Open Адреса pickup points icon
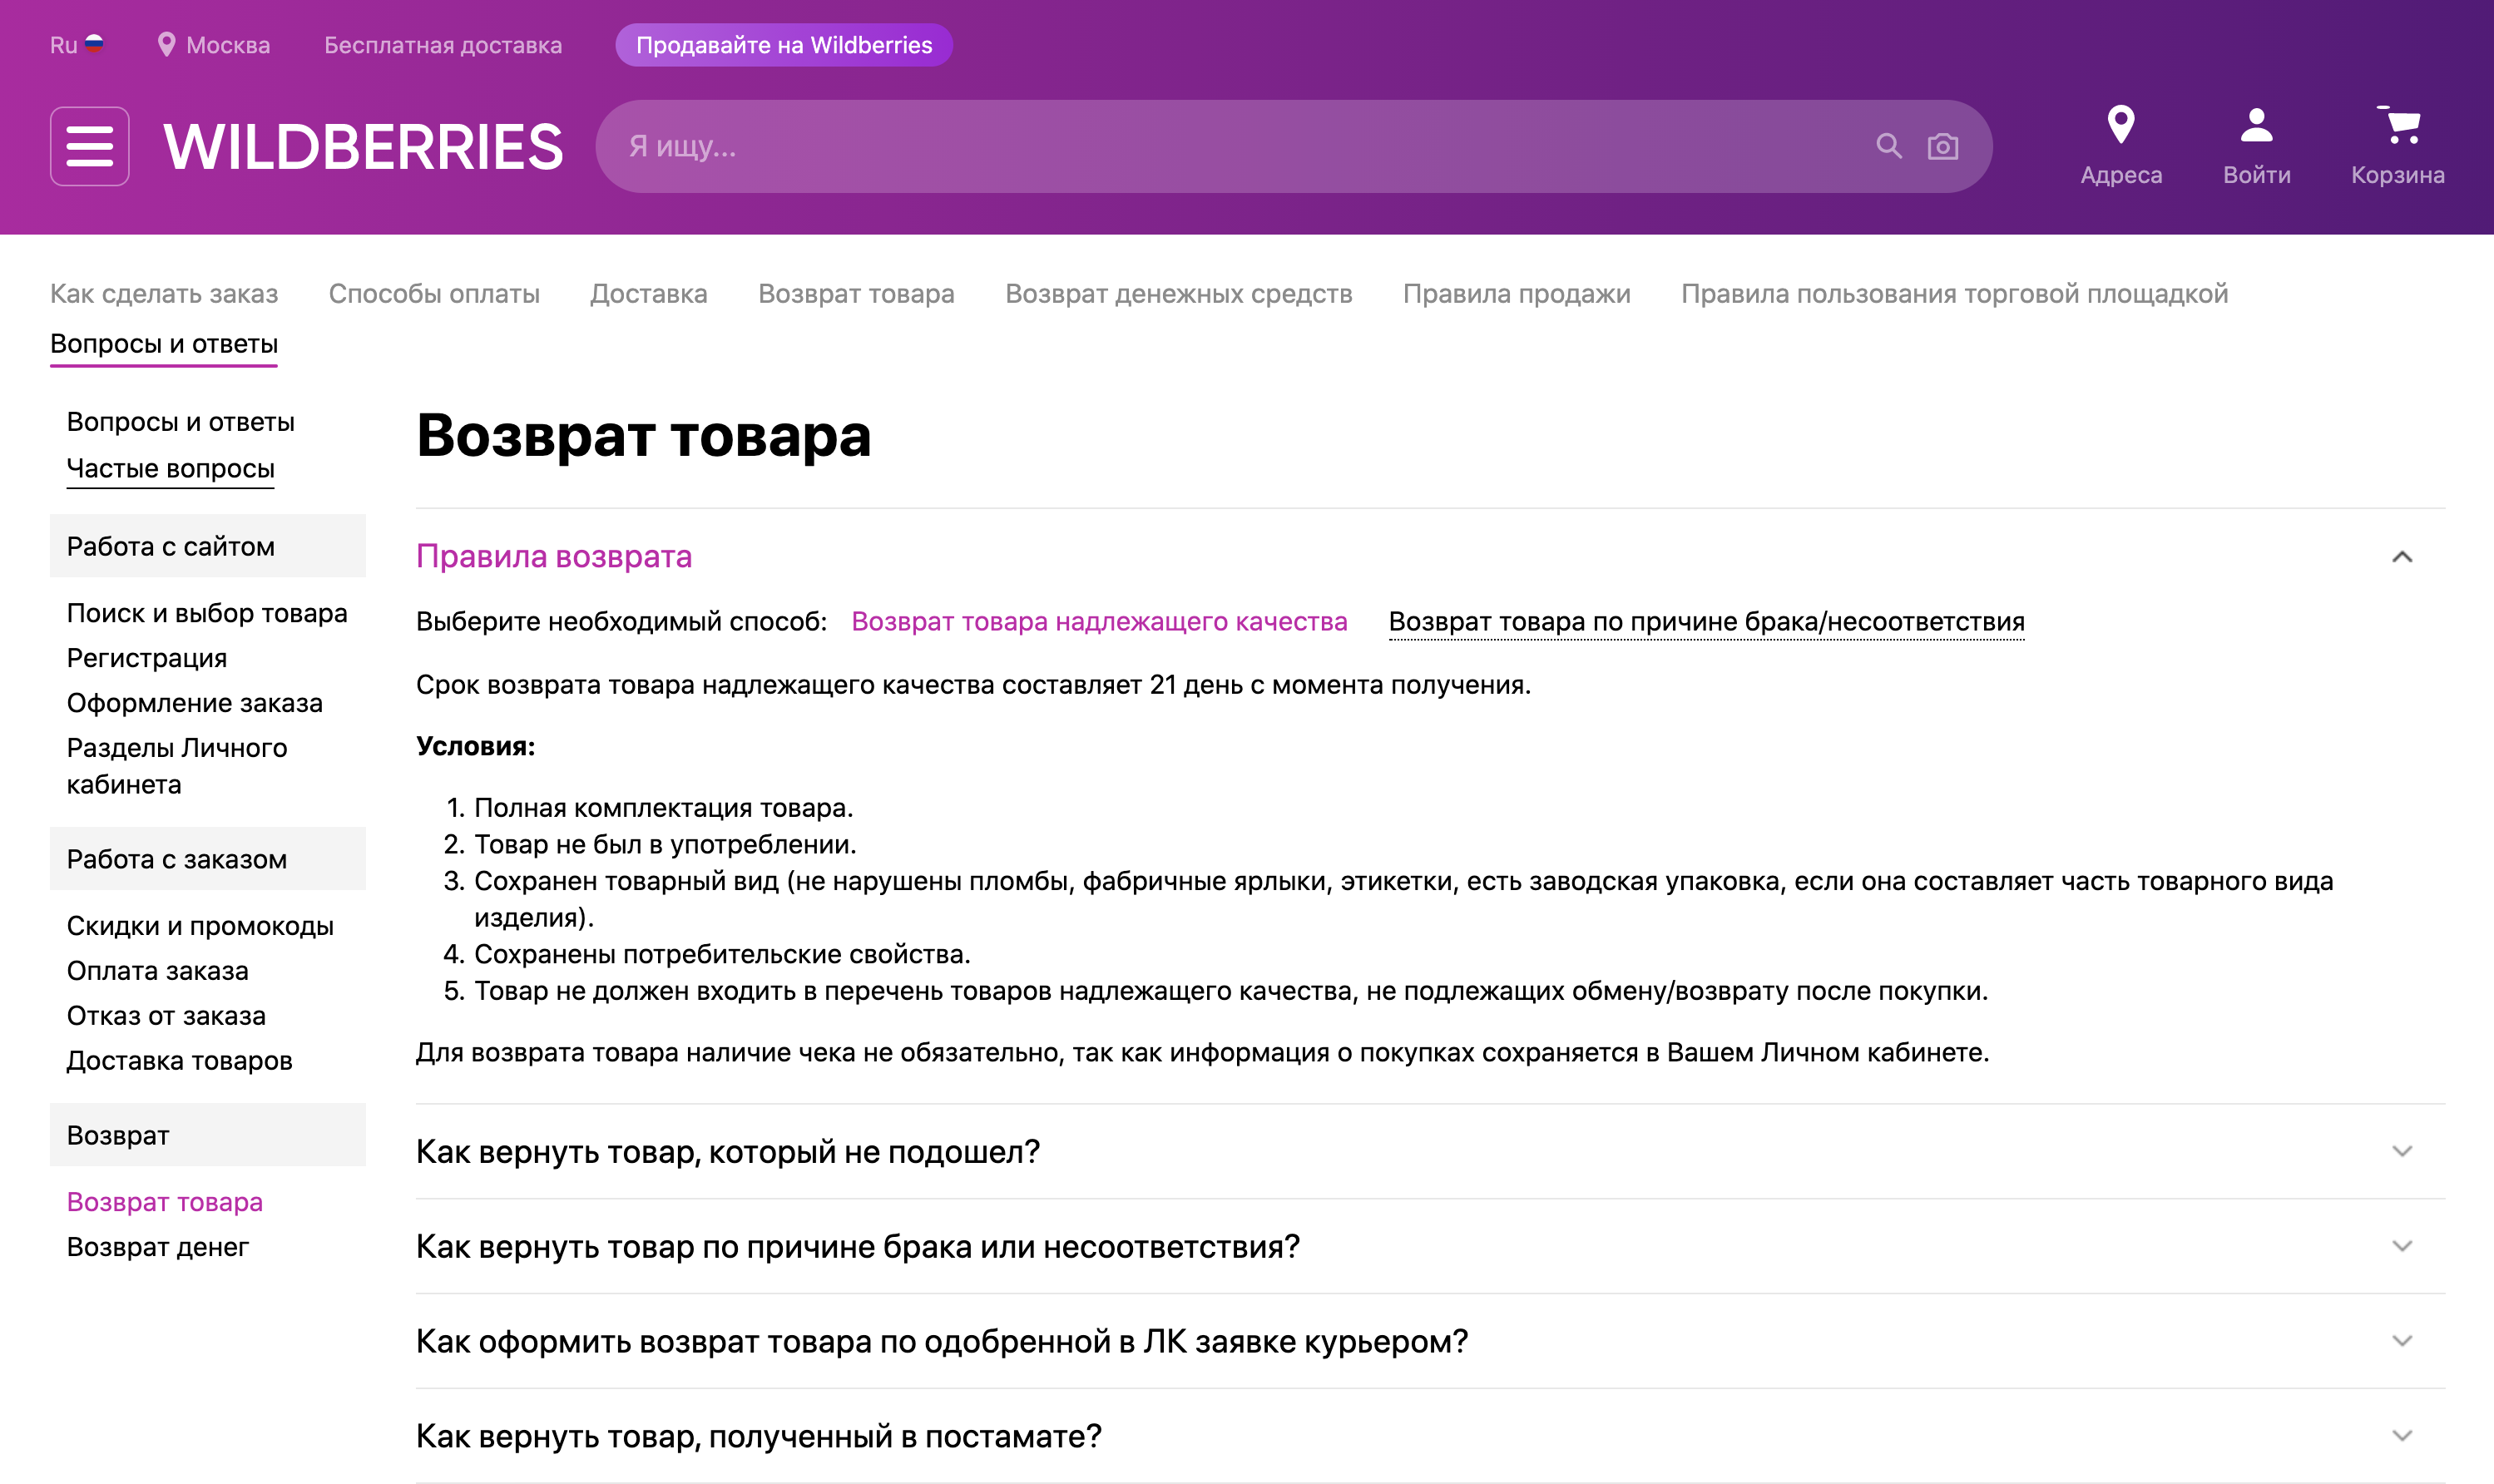2494x1484 pixels. point(2121,126)
